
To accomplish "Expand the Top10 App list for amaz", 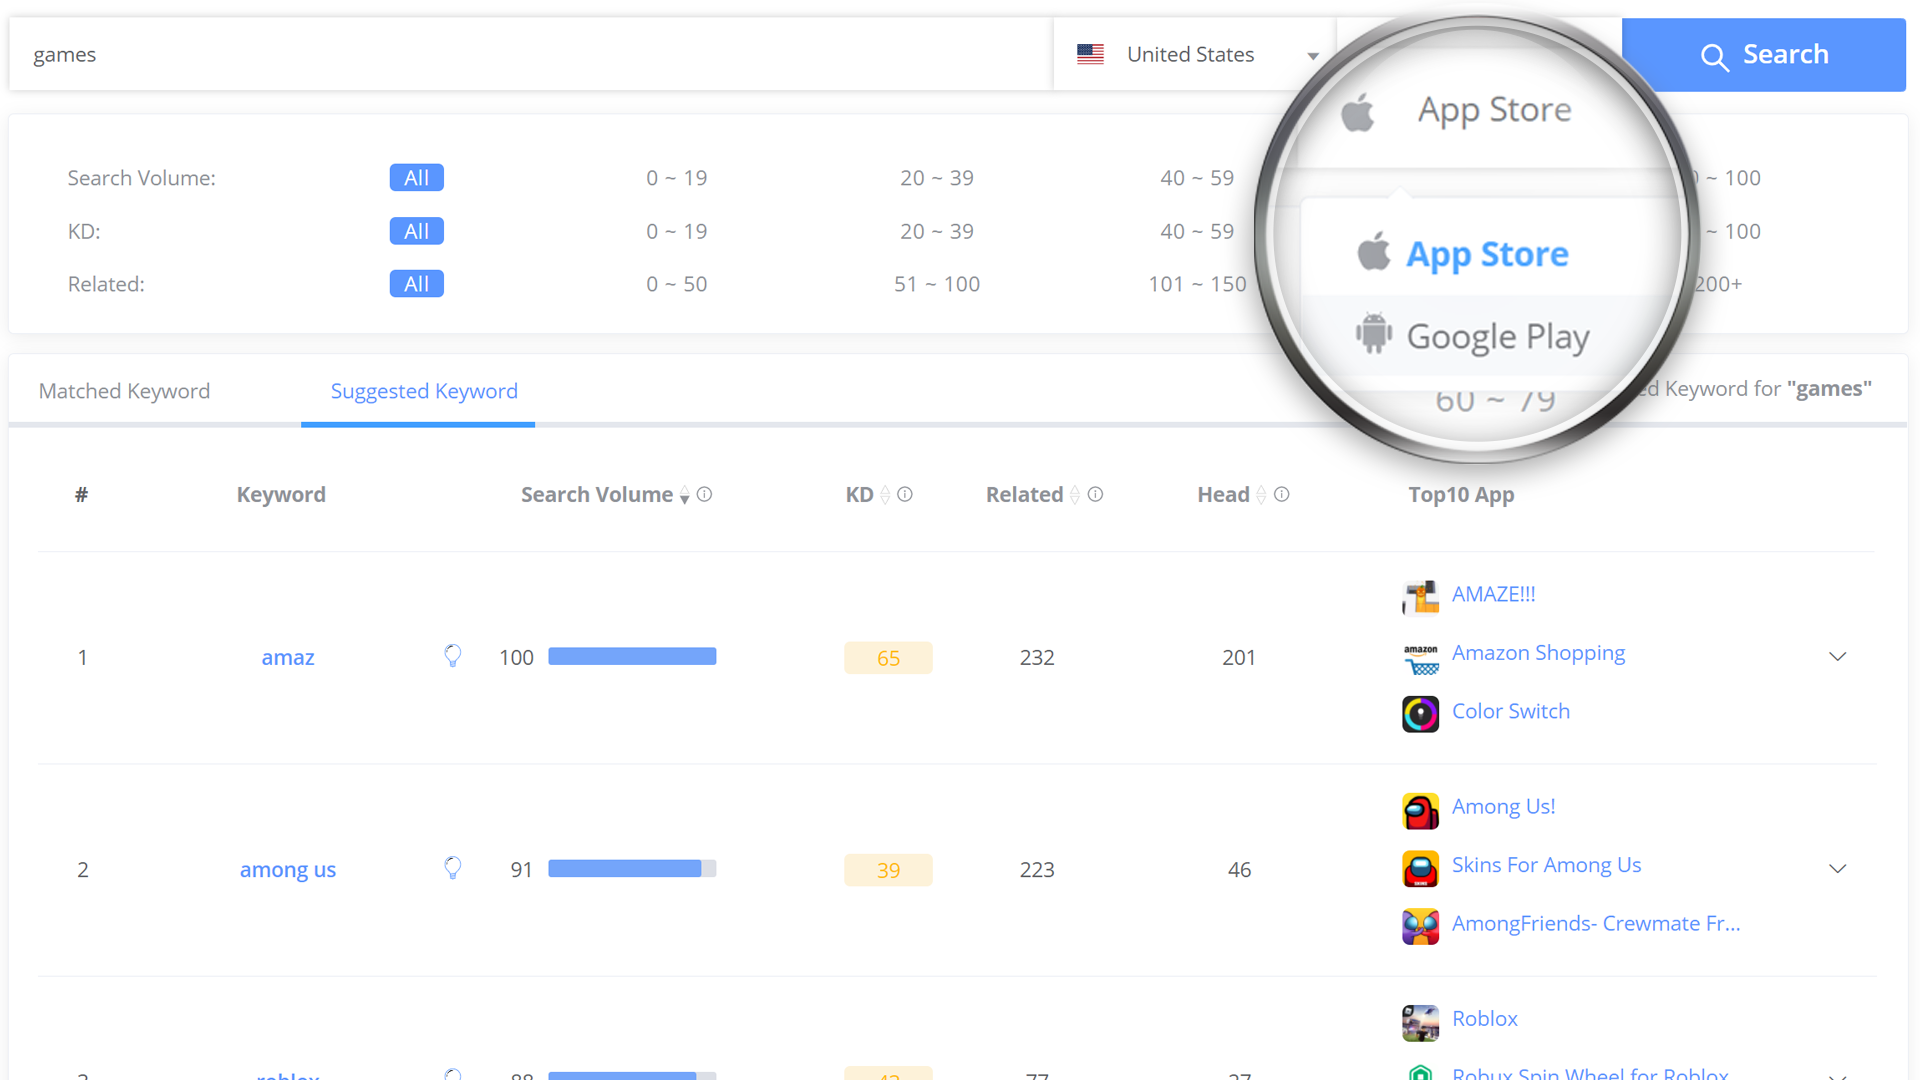I will [1837, 657].
